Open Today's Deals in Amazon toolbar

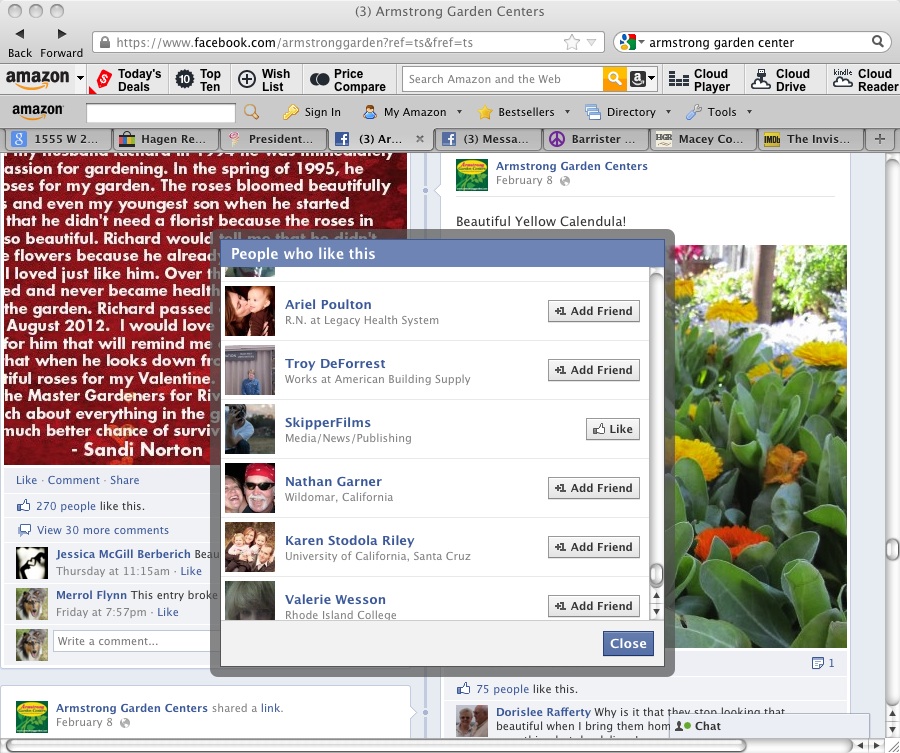tap(129, 80)
